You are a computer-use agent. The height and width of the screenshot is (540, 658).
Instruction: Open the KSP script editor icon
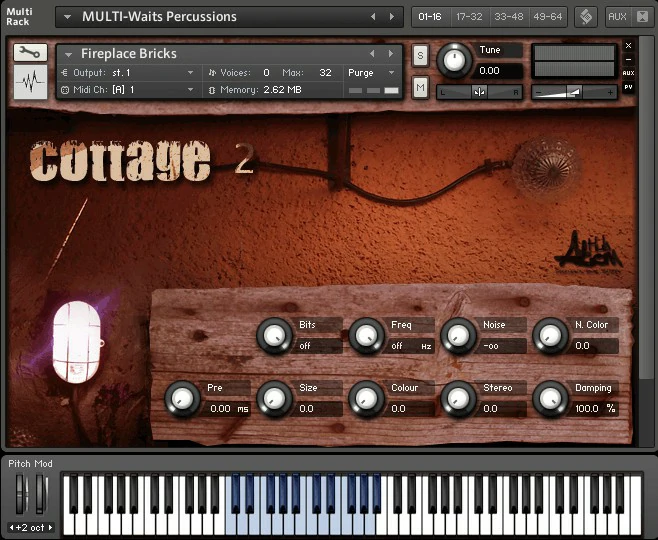click(586, 17)
